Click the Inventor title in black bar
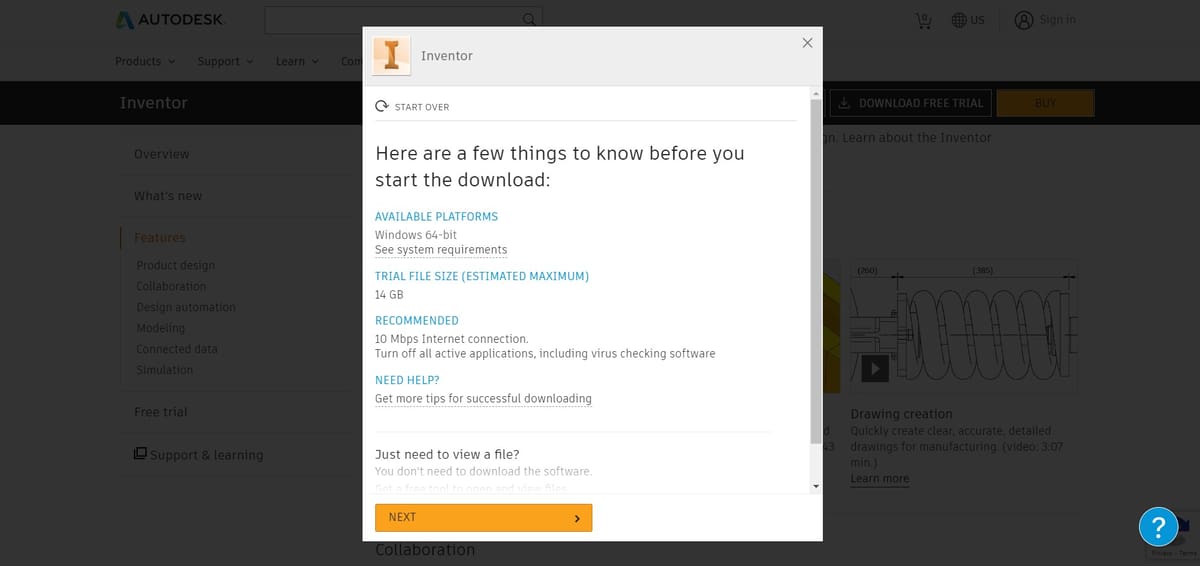 153,103
